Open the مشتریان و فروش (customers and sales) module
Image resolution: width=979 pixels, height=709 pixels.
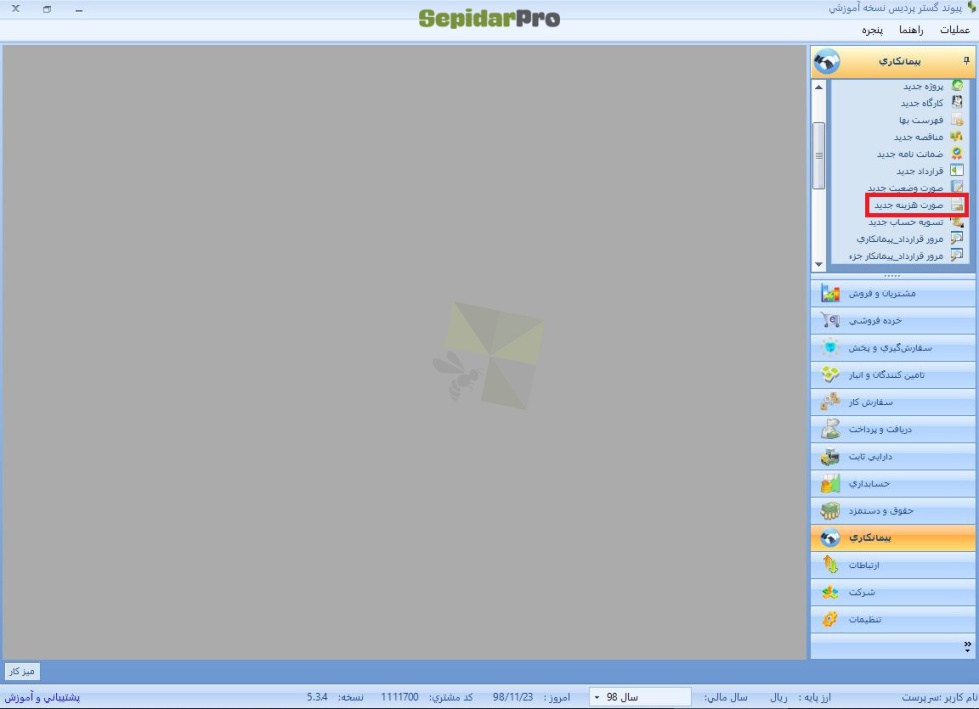pyautogui.click(x=892, y=293)
